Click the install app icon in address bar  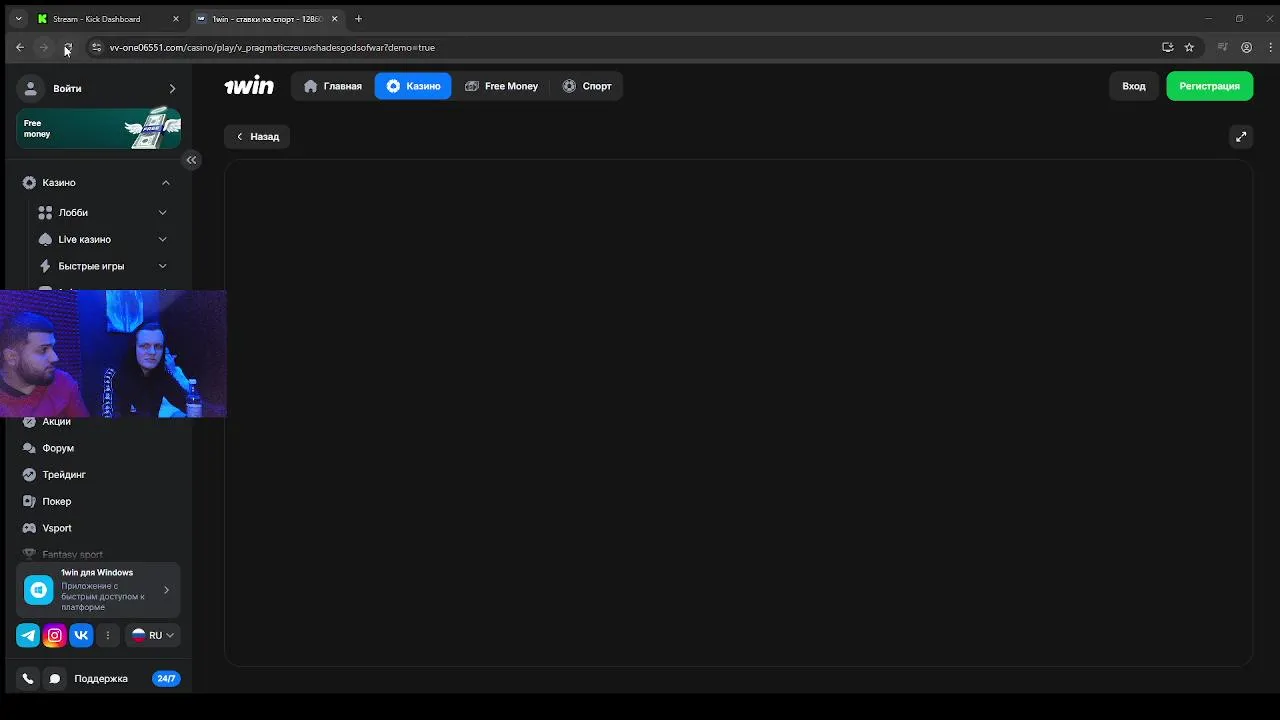click(1167, 47)
